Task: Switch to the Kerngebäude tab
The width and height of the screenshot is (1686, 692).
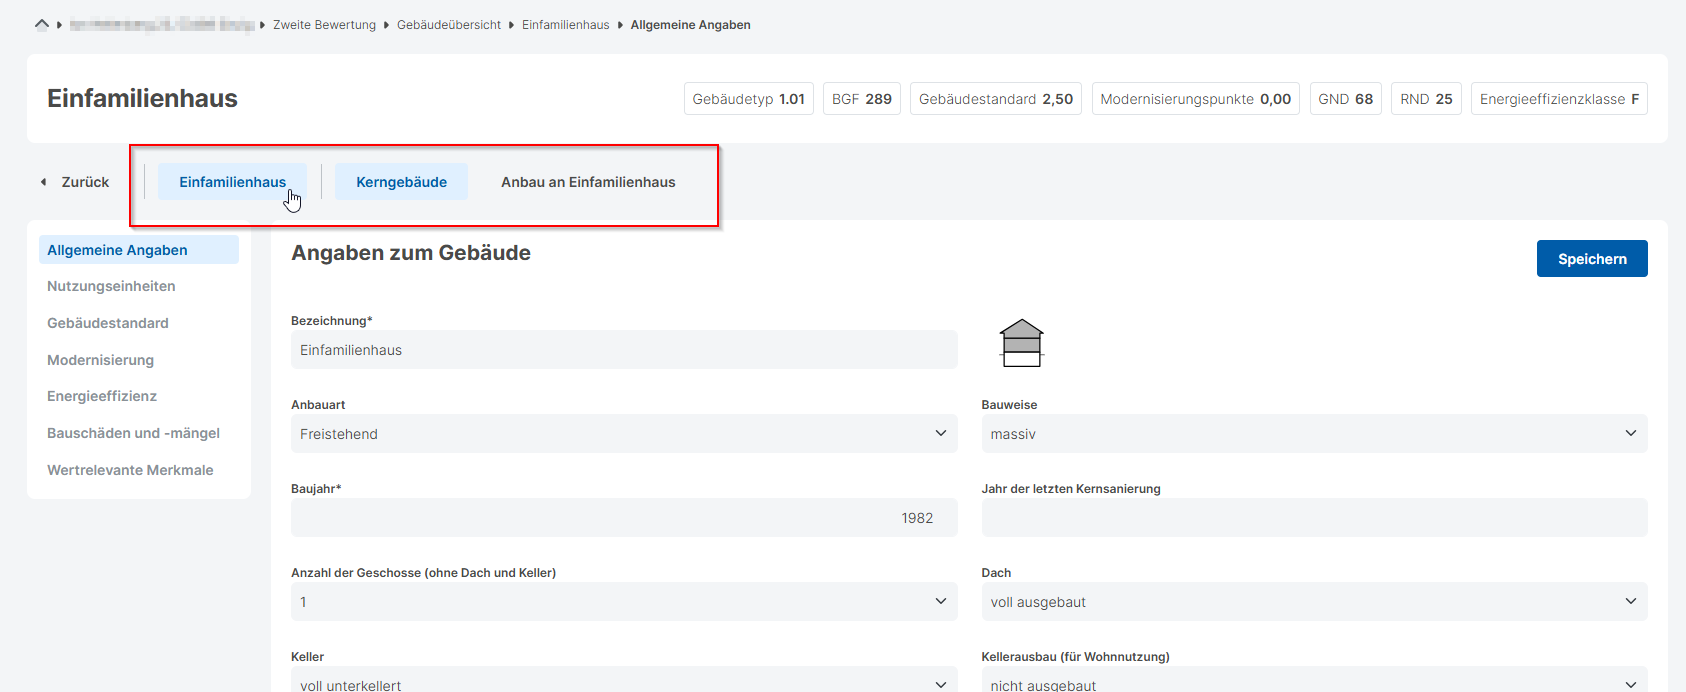Action: [401, 182]
